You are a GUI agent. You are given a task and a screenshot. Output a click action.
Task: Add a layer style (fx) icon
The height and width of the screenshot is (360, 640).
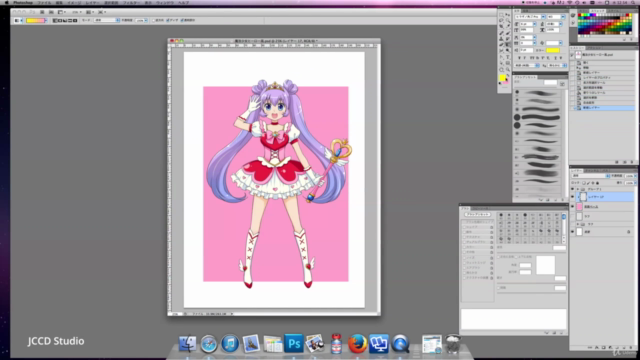point(597,347)
